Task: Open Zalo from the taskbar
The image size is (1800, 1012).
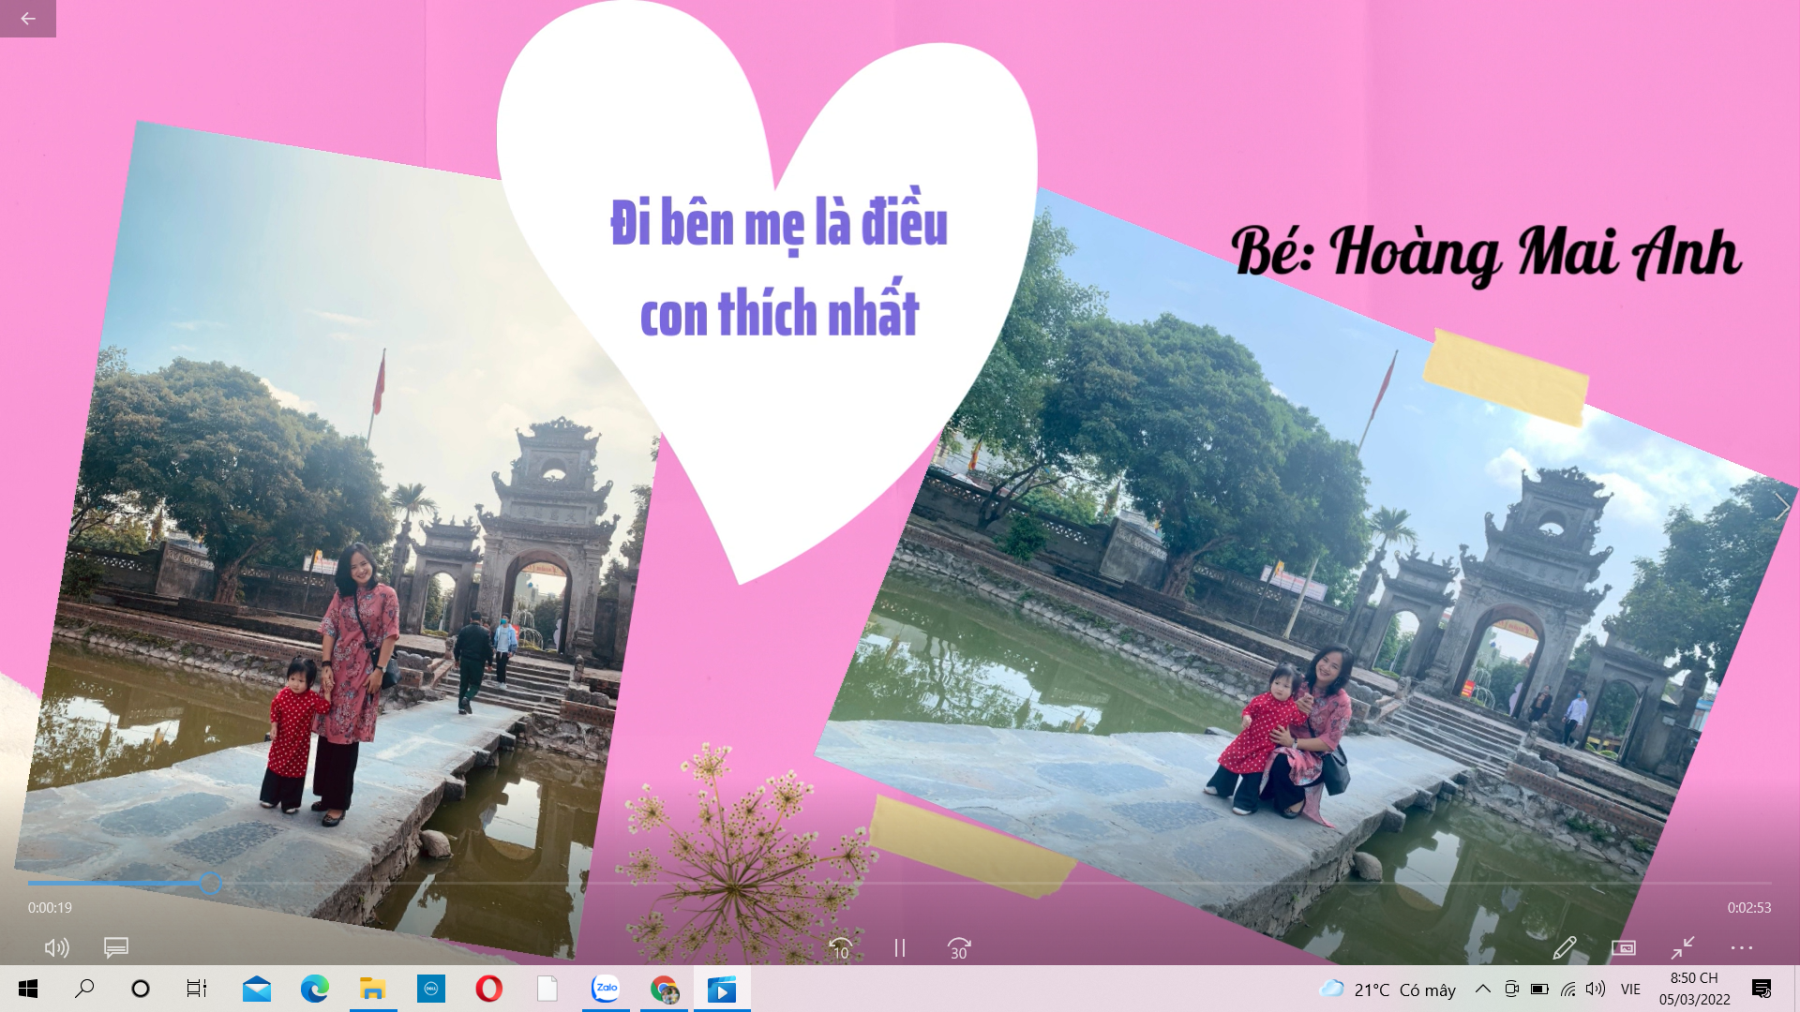Action: tap(605, 989)
